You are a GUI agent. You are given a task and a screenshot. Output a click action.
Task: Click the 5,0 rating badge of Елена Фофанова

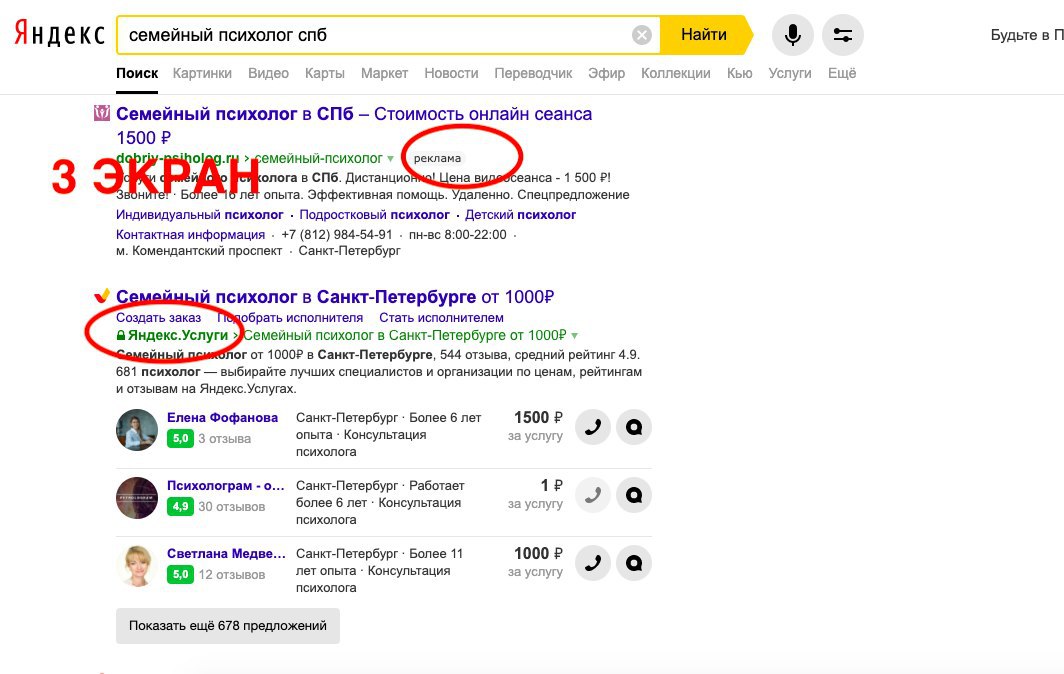(x=180, y=438)
